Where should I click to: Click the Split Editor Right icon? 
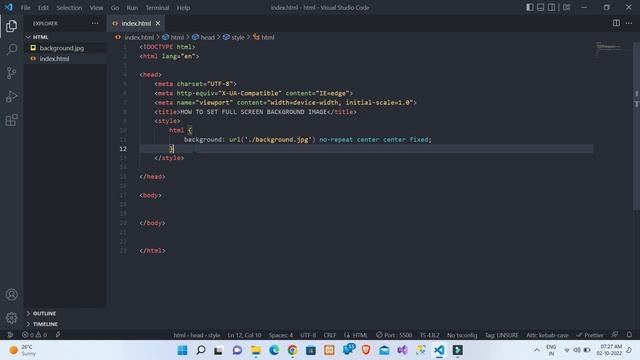[616, 23]
